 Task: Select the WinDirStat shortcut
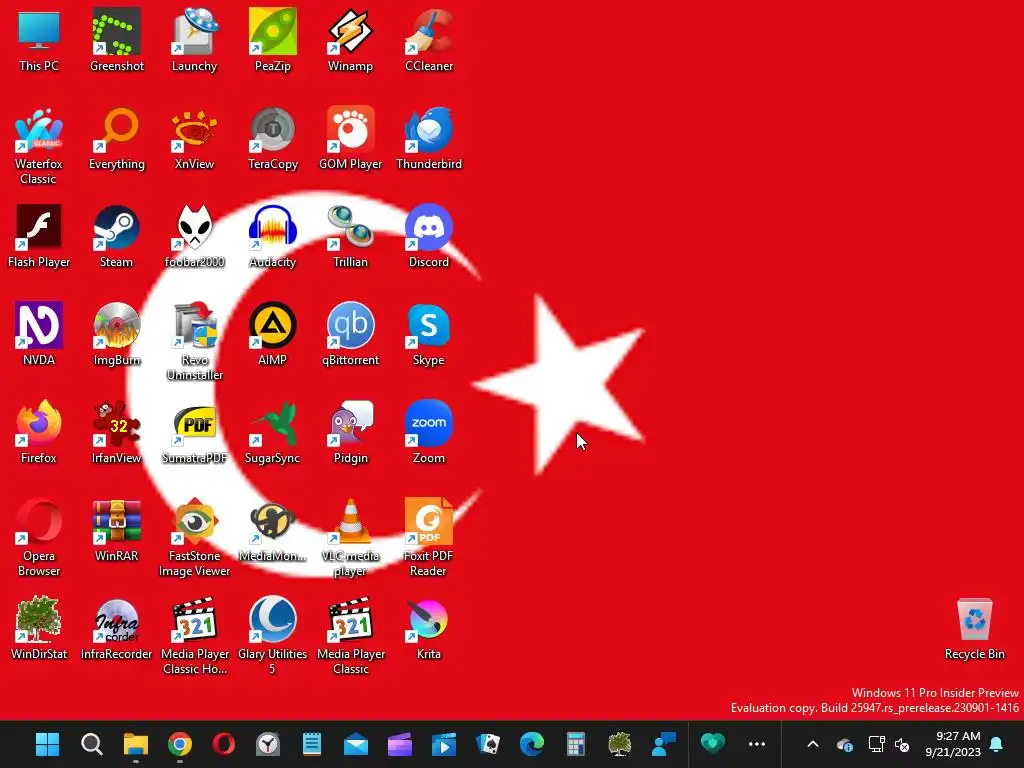click(x=39, y=628)
